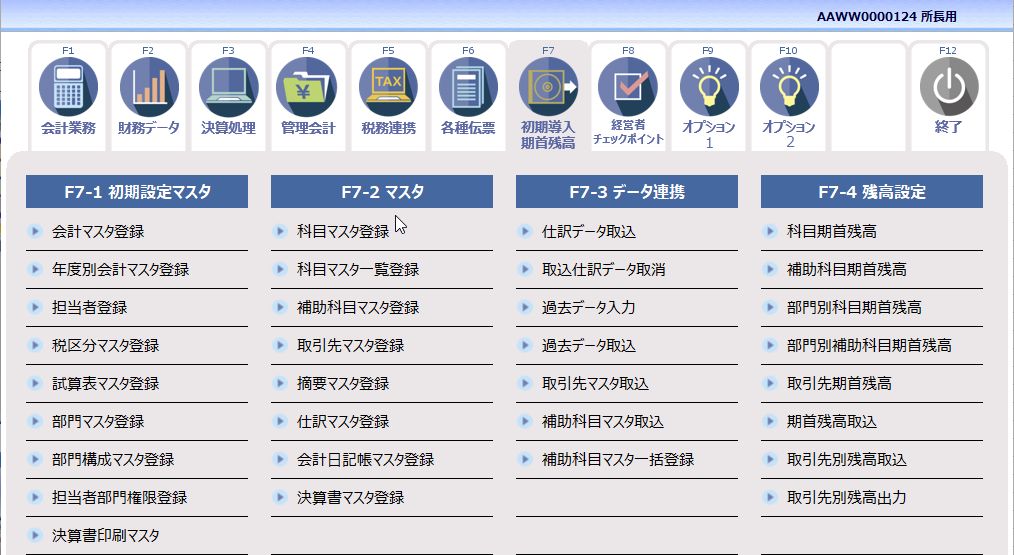Select the F3 決算処理 laptop icon
1014x555 pixels.
[x=228, y=87]
